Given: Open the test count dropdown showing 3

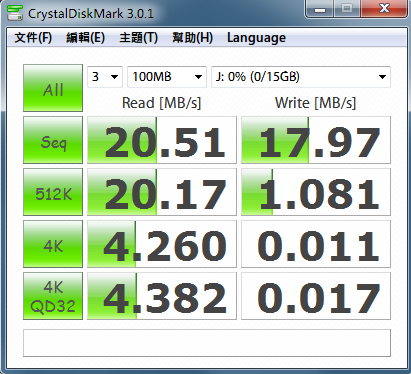Looking at the screenshot, I should point(105,77).
